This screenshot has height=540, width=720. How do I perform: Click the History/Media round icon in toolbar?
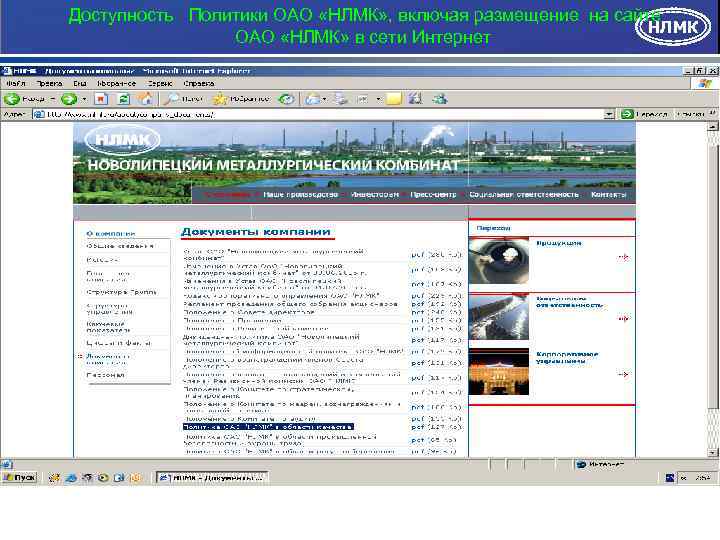pyautogui.click(x=287, y=99)
